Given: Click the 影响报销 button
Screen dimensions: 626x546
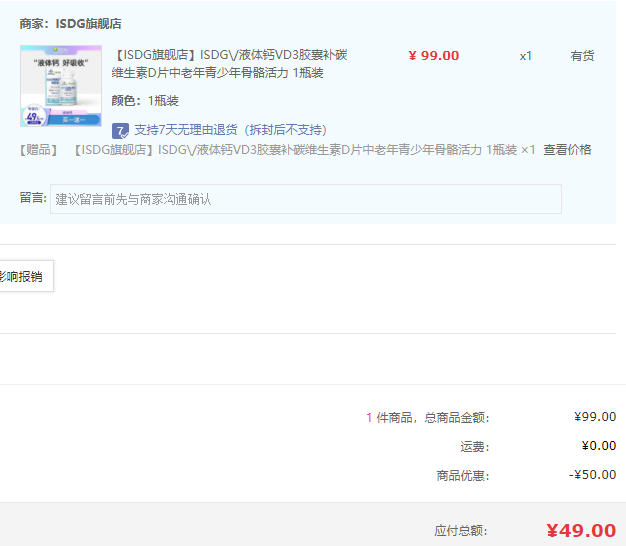Looking at the screenshot, I should point(24,276).
